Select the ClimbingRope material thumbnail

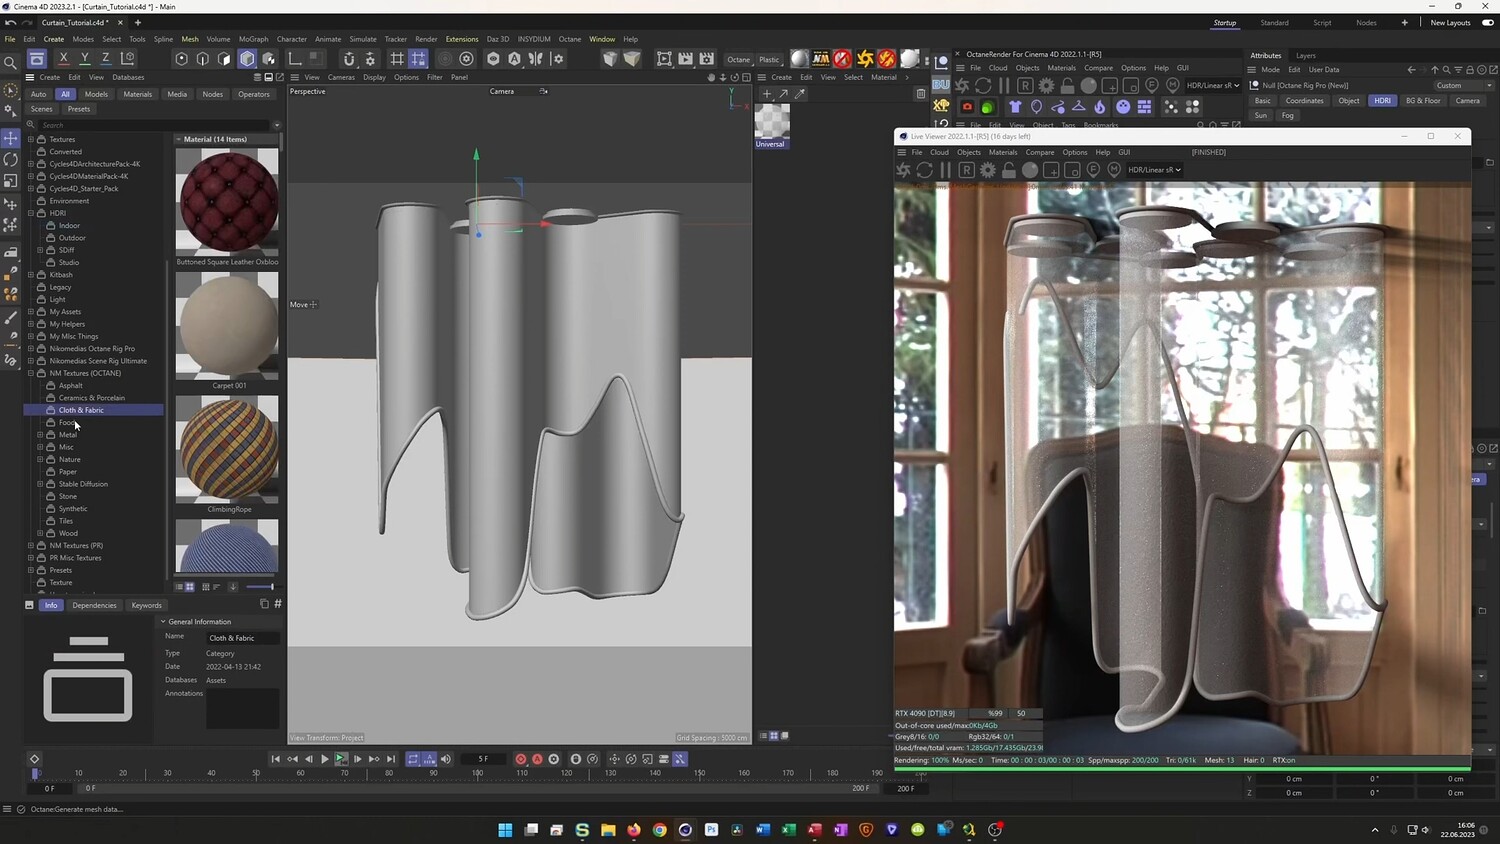227,449
